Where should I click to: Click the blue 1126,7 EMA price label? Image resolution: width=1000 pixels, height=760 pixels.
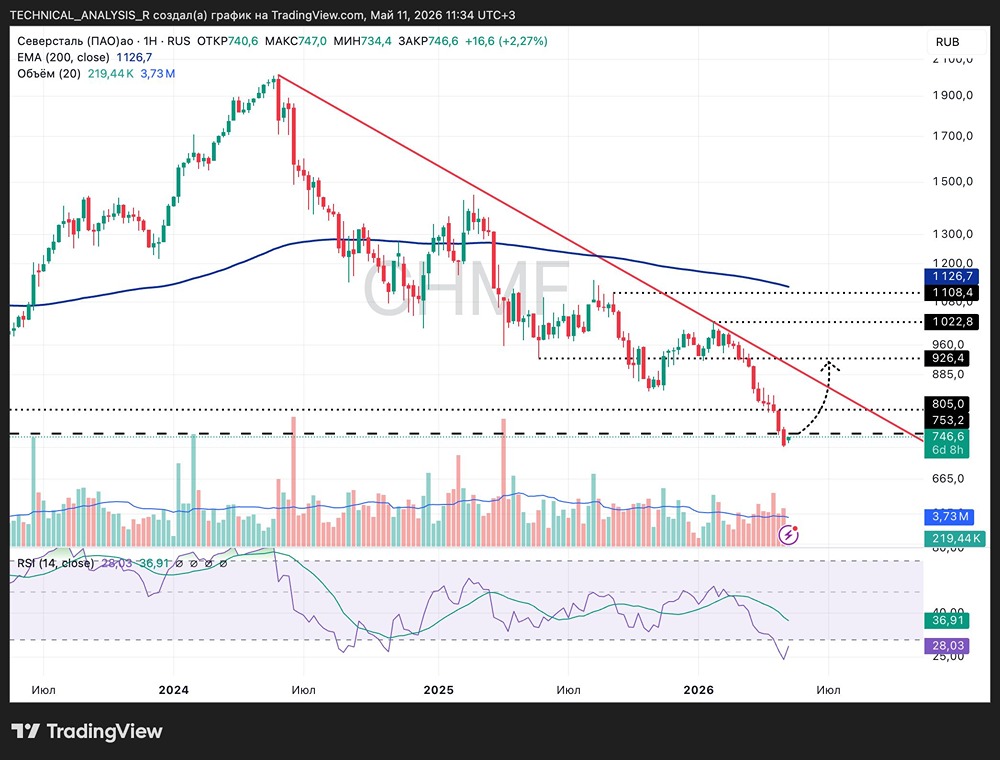point(952,276)
